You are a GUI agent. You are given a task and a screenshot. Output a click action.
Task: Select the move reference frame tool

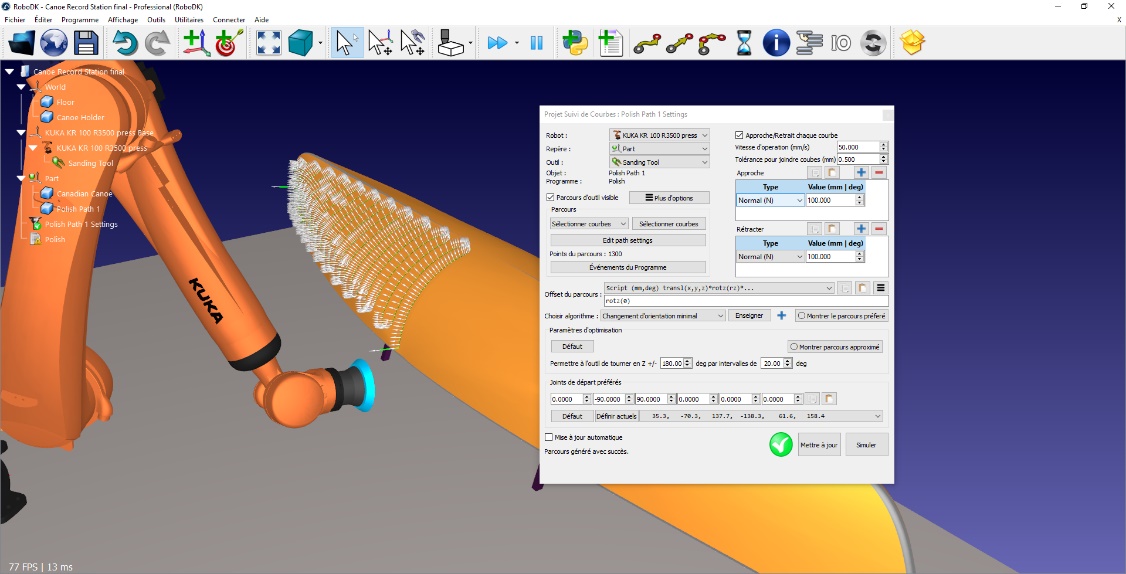pos(380,43)
